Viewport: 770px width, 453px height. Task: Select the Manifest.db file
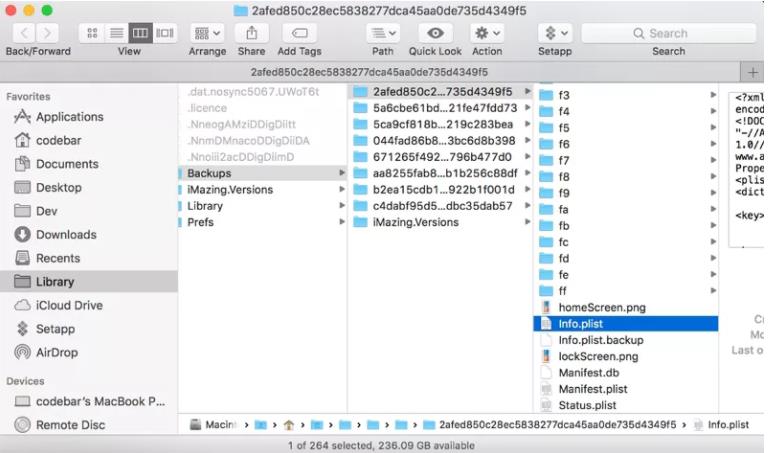tap(588, 373)
